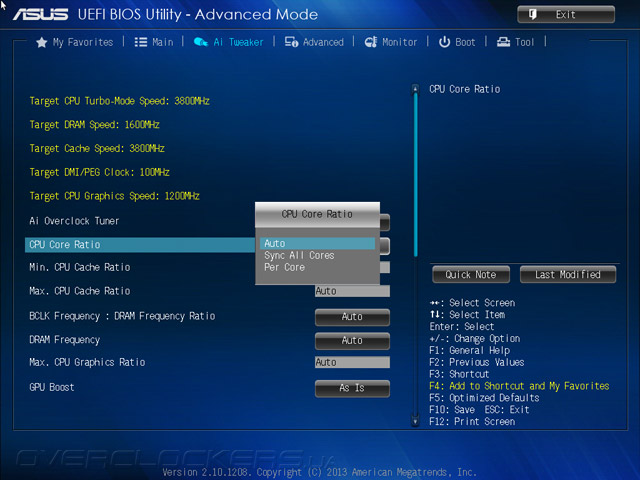This screenshot has width=640, height=480.
Task: Click the settings list scrollbar thumb
Action: 416,175
